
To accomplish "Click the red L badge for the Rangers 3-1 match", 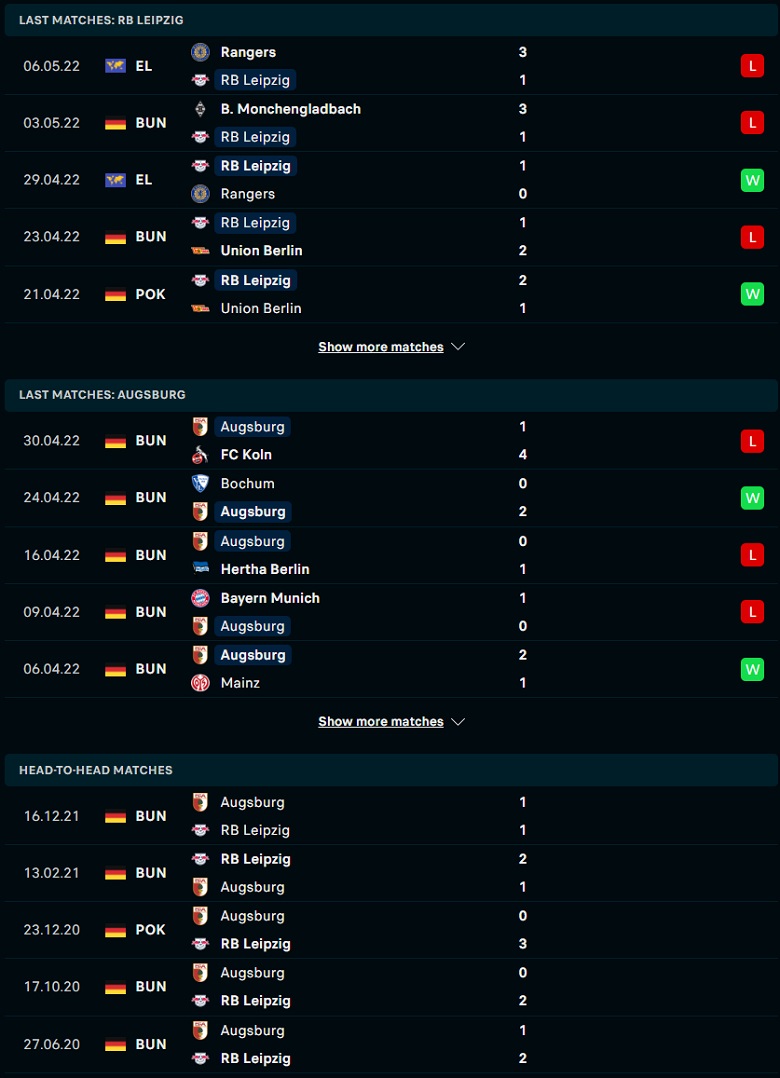I will click(x=753, y=66).
